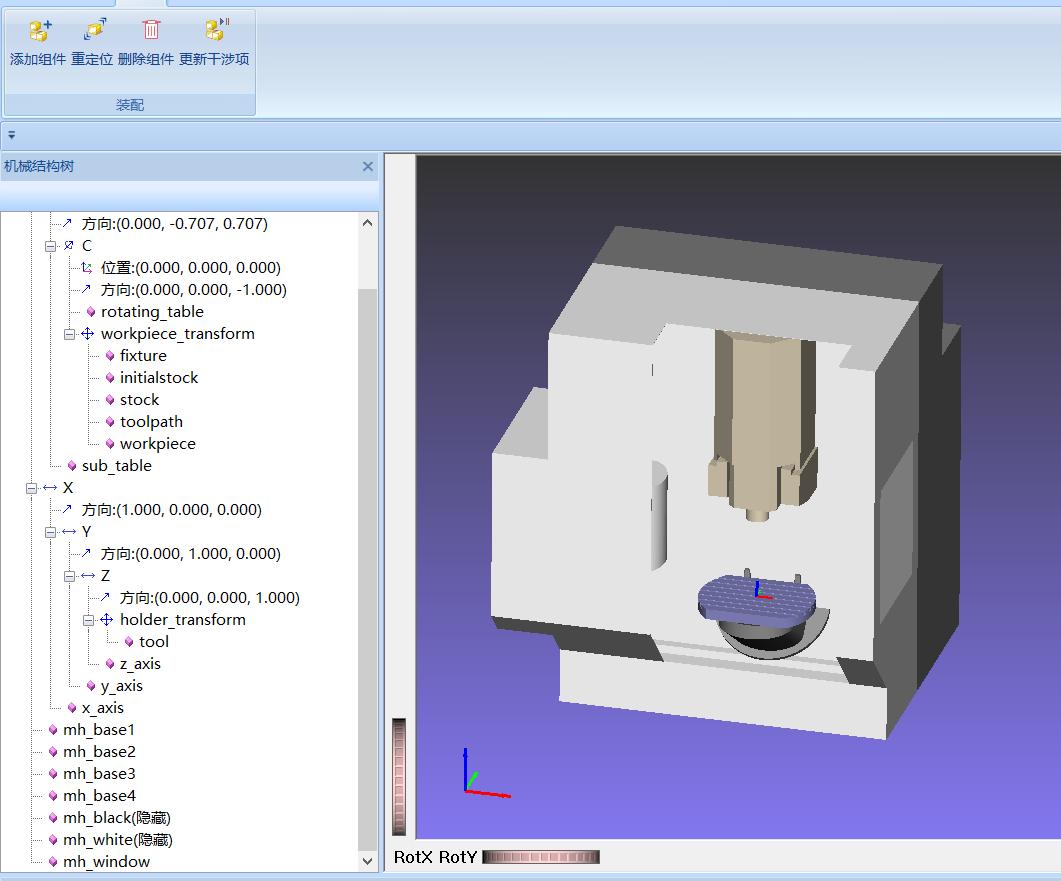Close the 机械结构树 panel
The height and width of the screenshot is (881, 1061).
[367, 167]
